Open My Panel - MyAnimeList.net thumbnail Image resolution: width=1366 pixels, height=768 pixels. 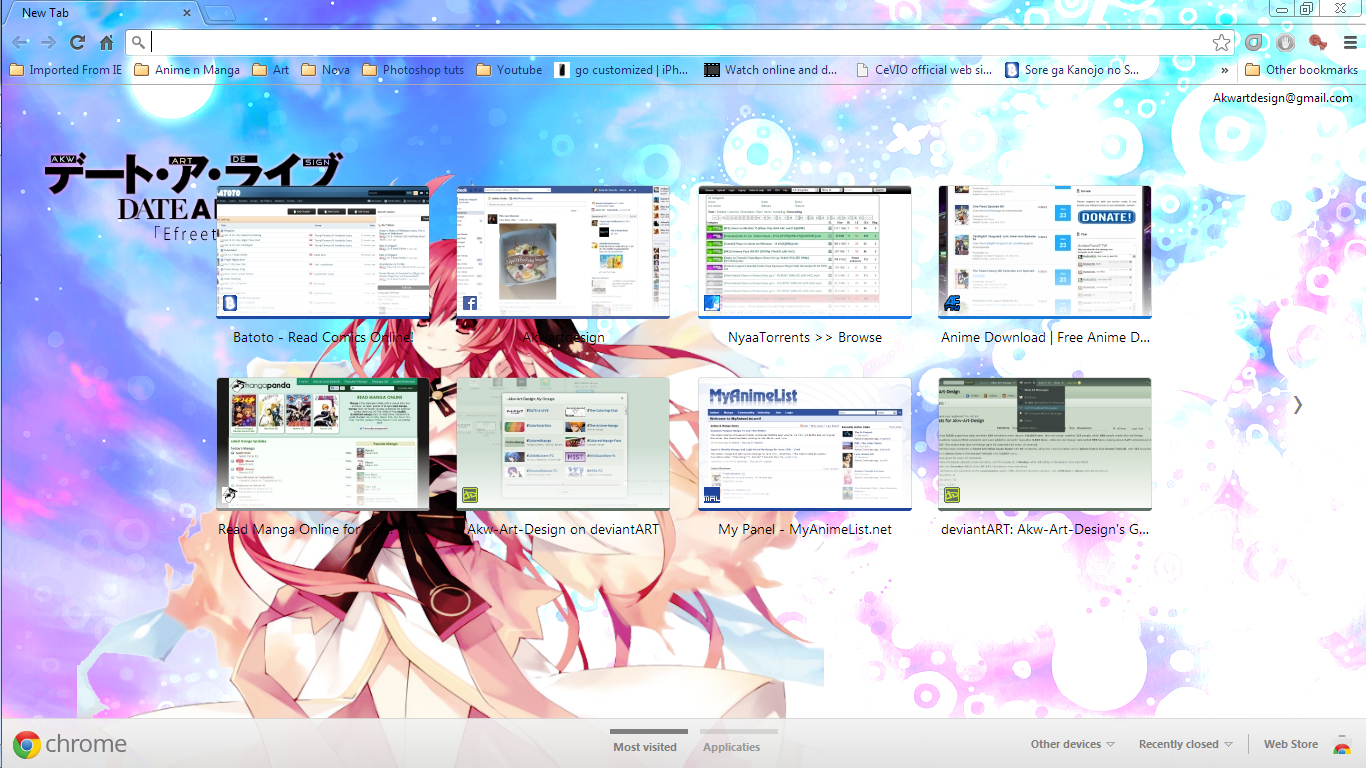point(805,444)
